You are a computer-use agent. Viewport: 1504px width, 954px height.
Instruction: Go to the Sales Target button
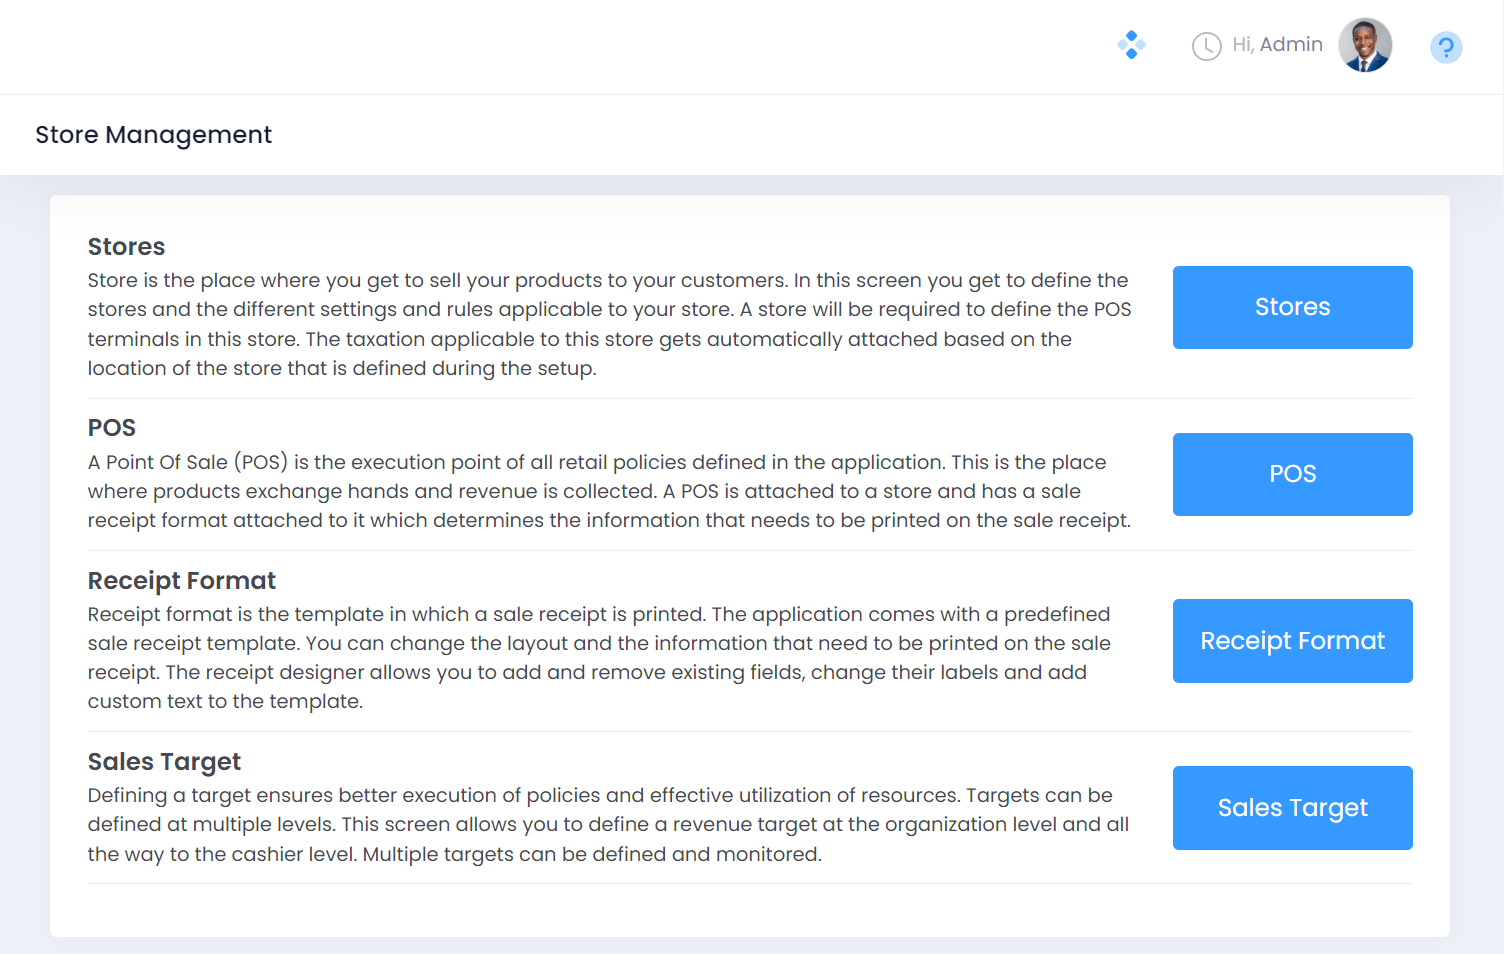click(x=1292, y=808)
